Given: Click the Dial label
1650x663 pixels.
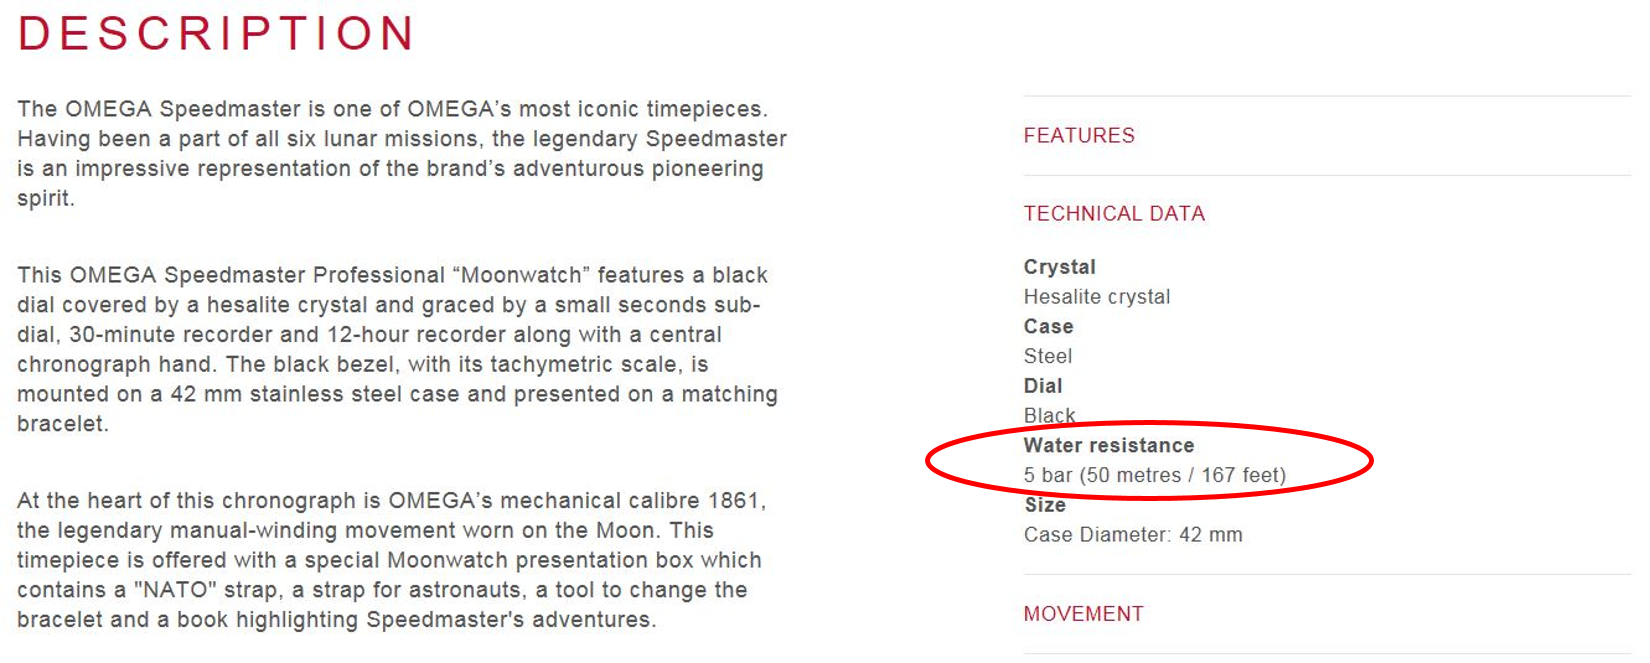Looking at the screenshot, I should click(1043, 386).
